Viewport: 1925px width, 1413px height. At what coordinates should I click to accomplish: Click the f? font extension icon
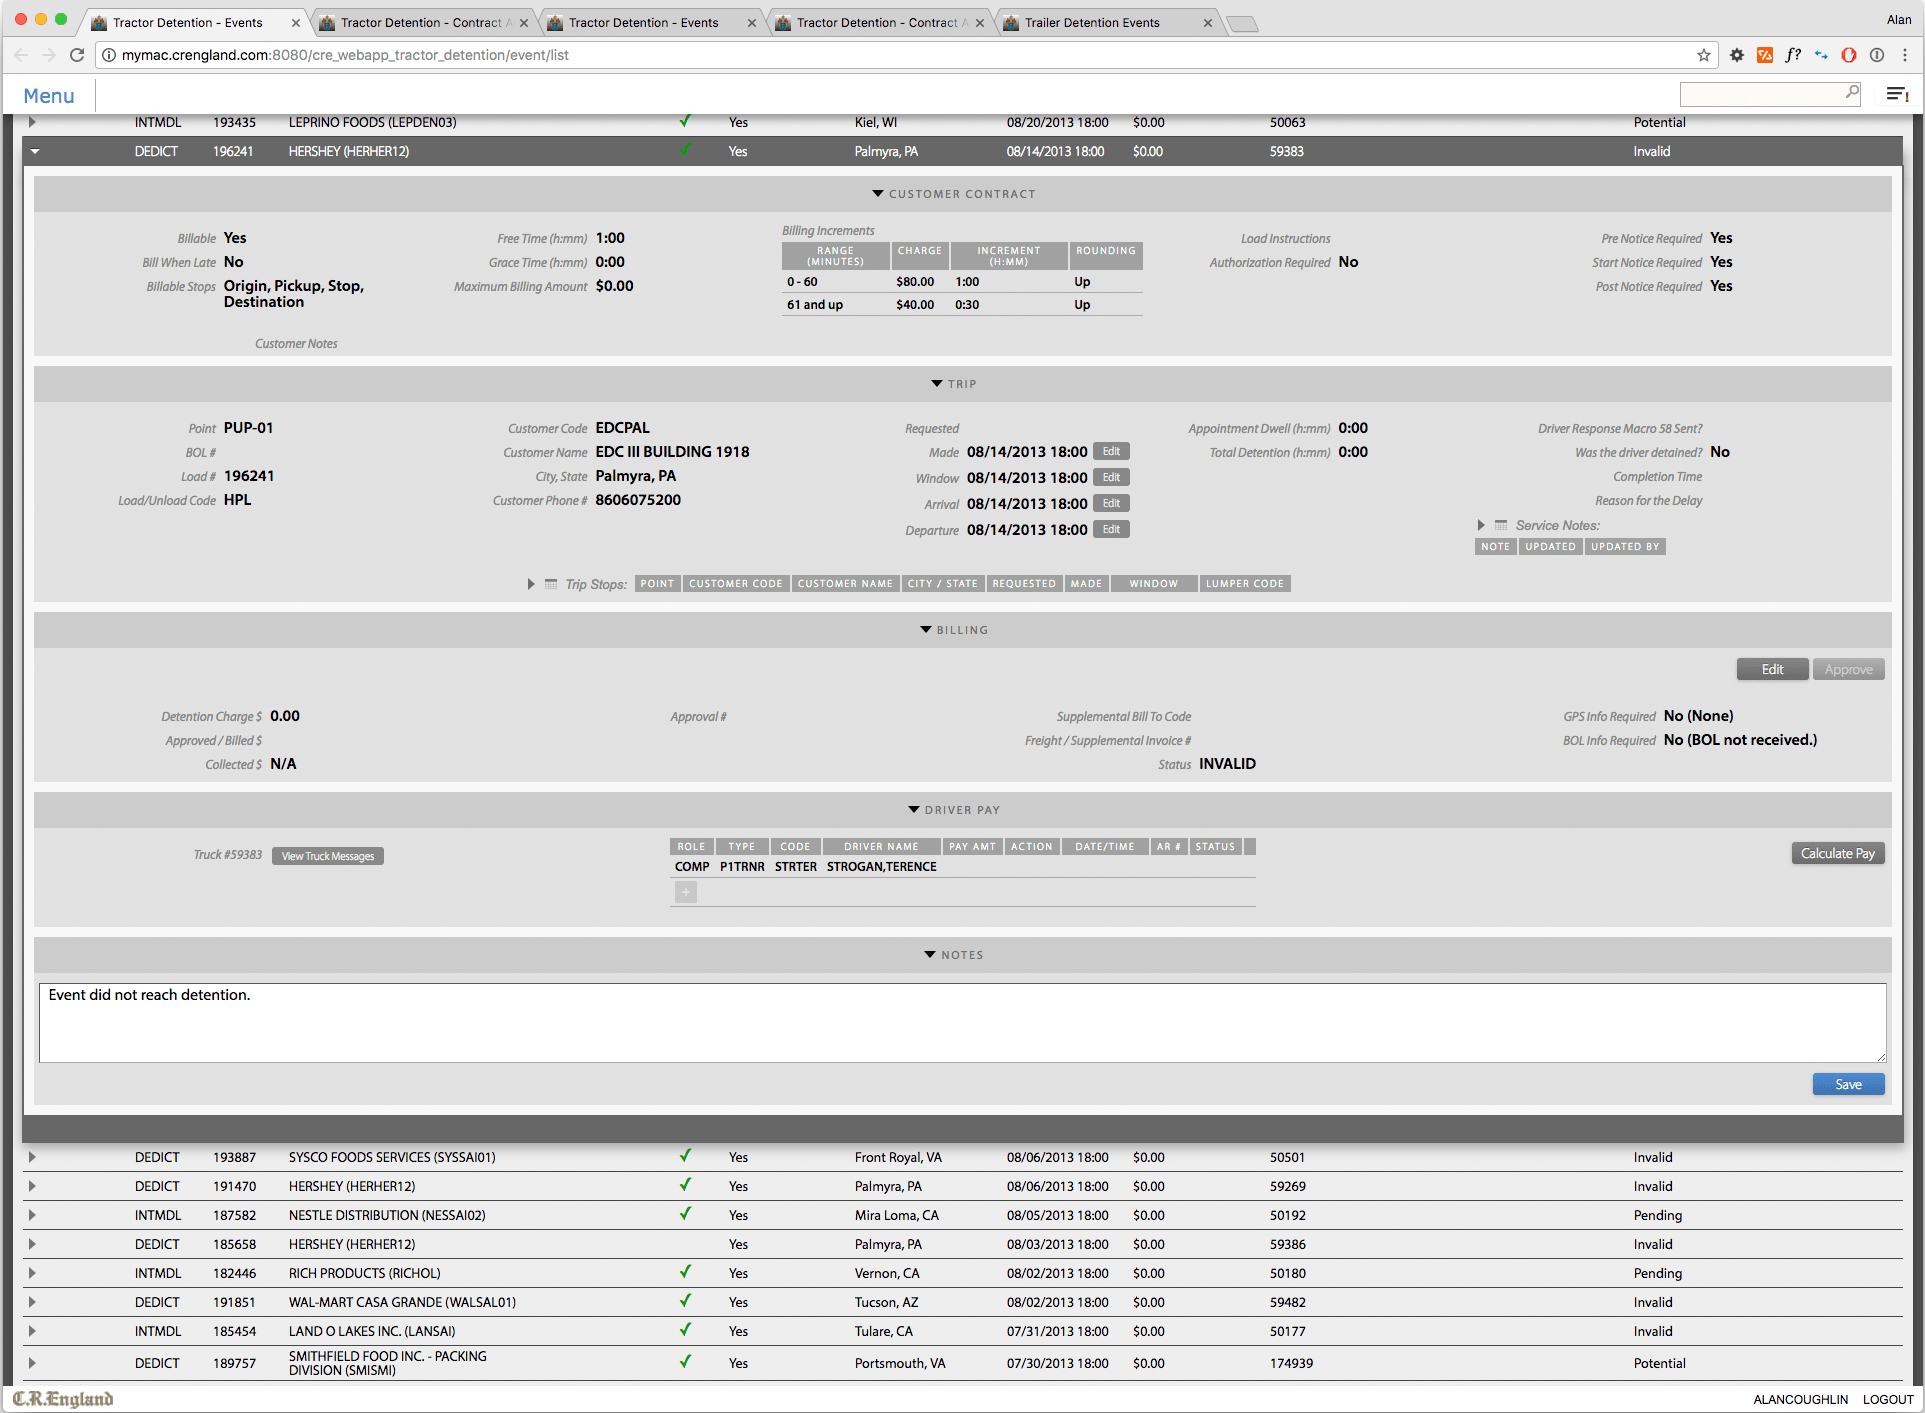pos(1793,55)
